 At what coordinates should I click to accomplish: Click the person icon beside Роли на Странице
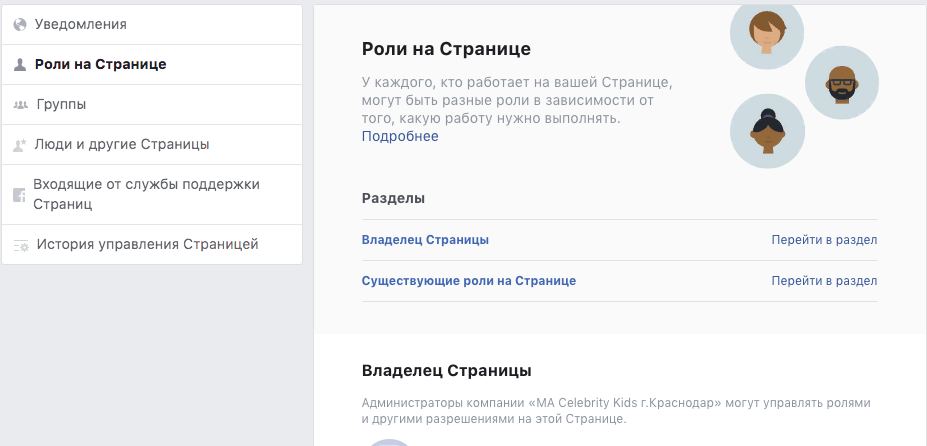19,64
